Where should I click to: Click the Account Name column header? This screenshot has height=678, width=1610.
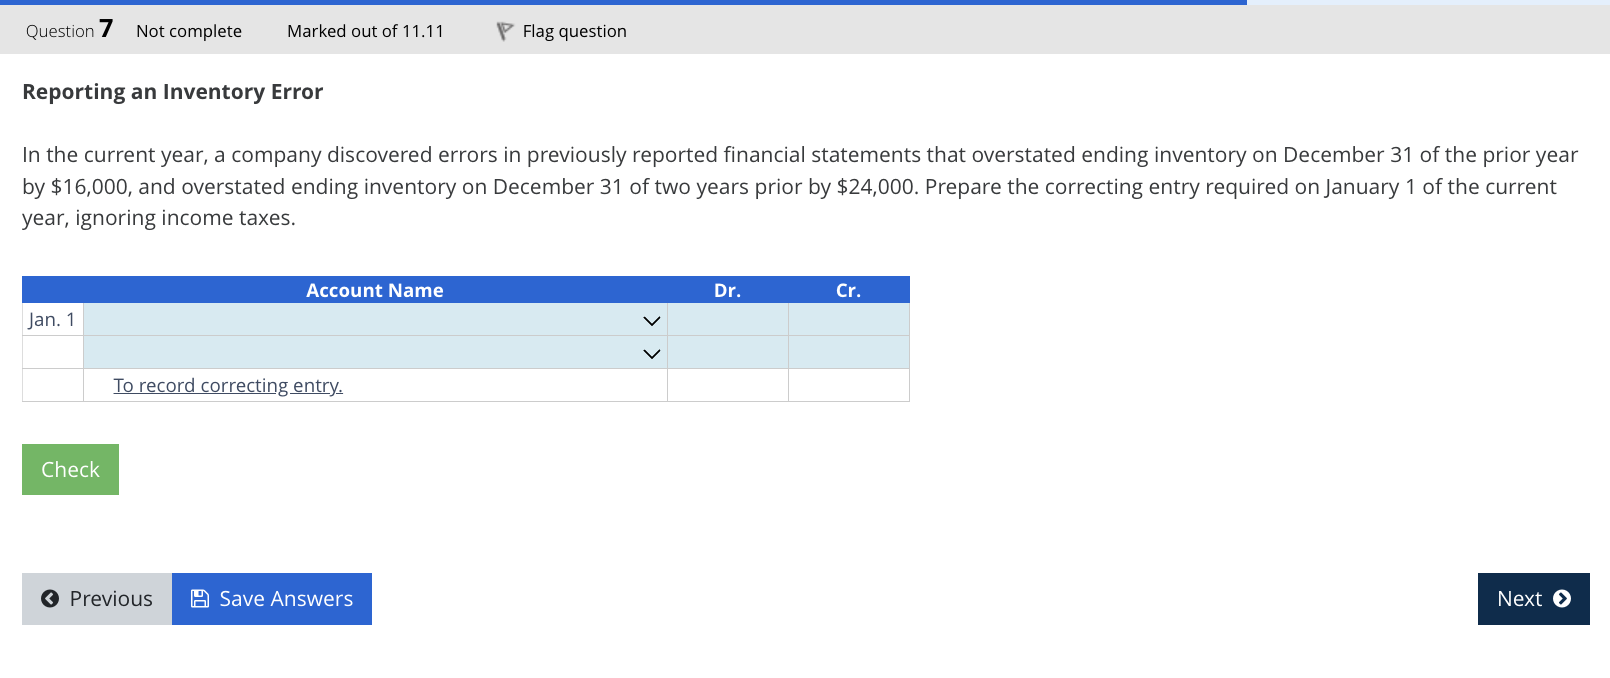tap(374, 290)
